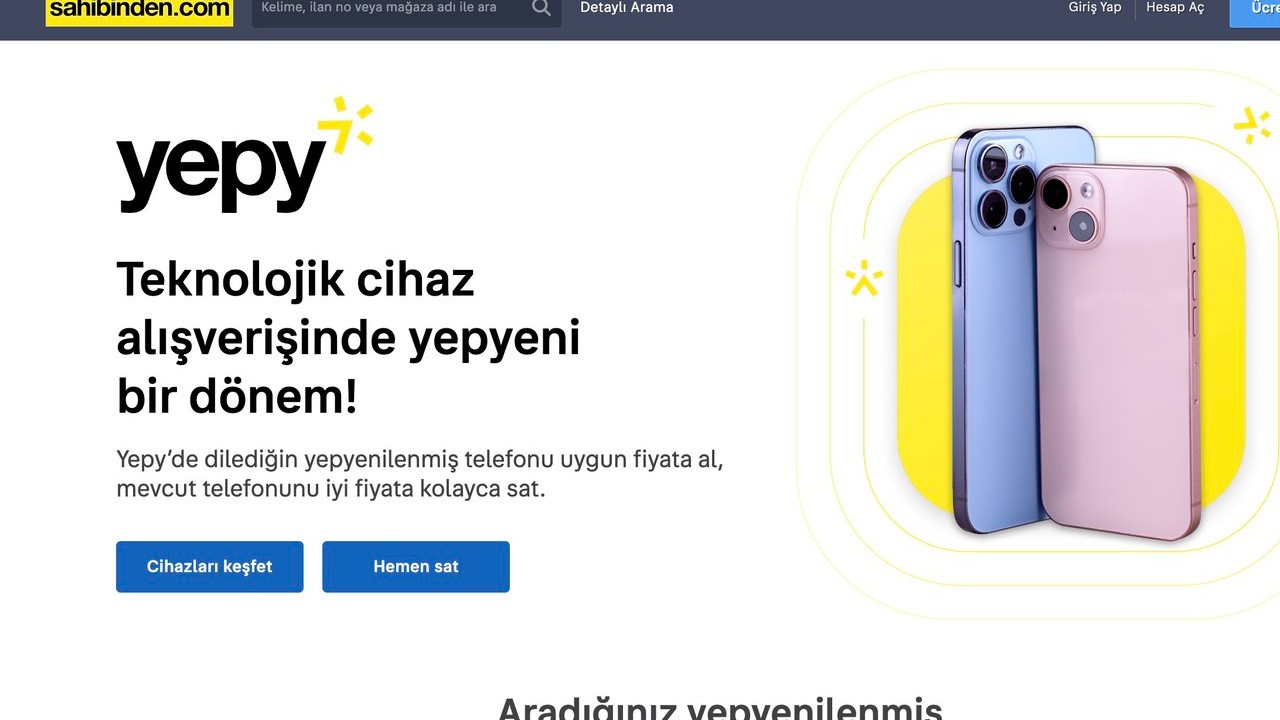
Task: Click the Cihazları keşfet button
Action: pos(210,567)
